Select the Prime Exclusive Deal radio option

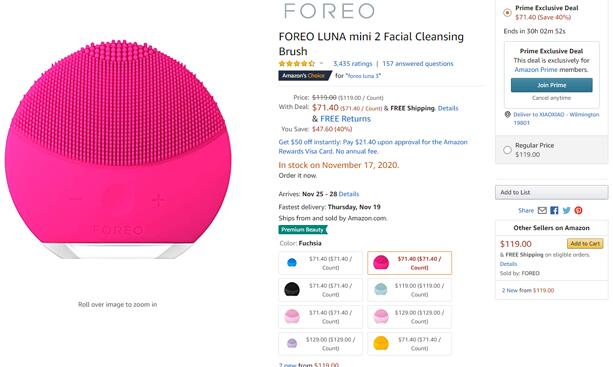click(507, 13)
